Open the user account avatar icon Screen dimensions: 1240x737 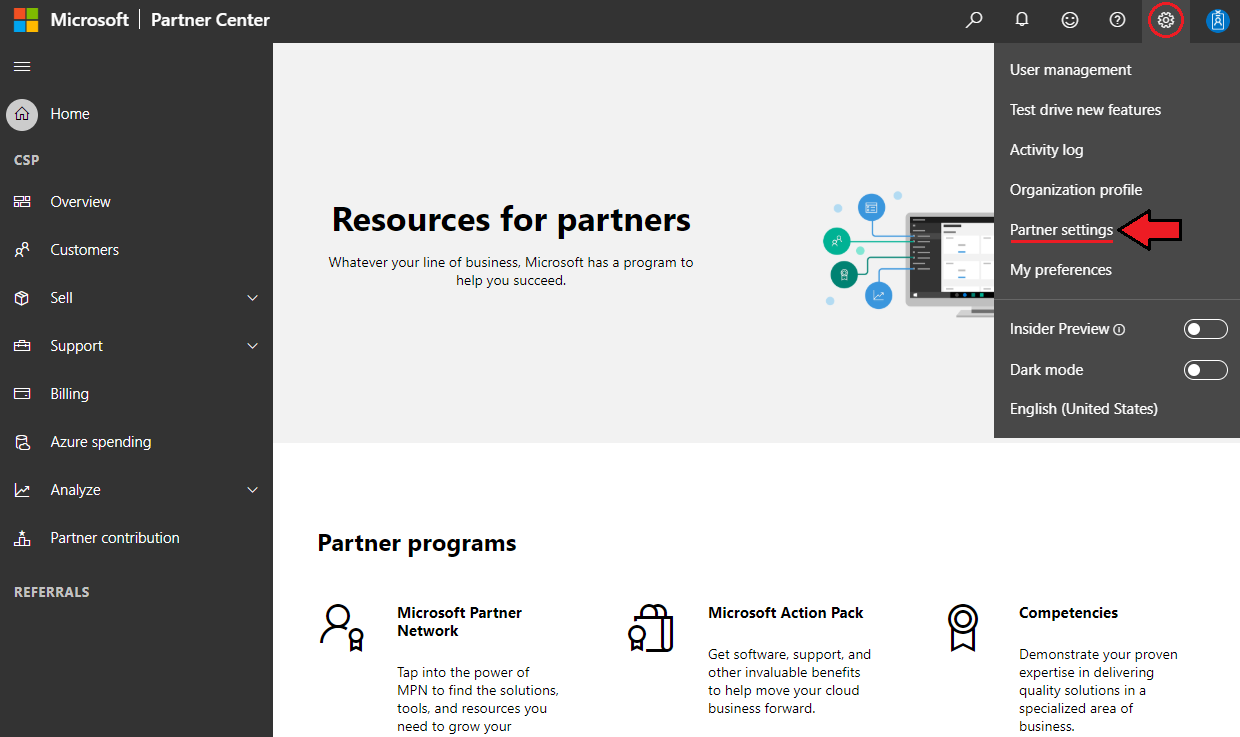click(x=1217, y=20)
